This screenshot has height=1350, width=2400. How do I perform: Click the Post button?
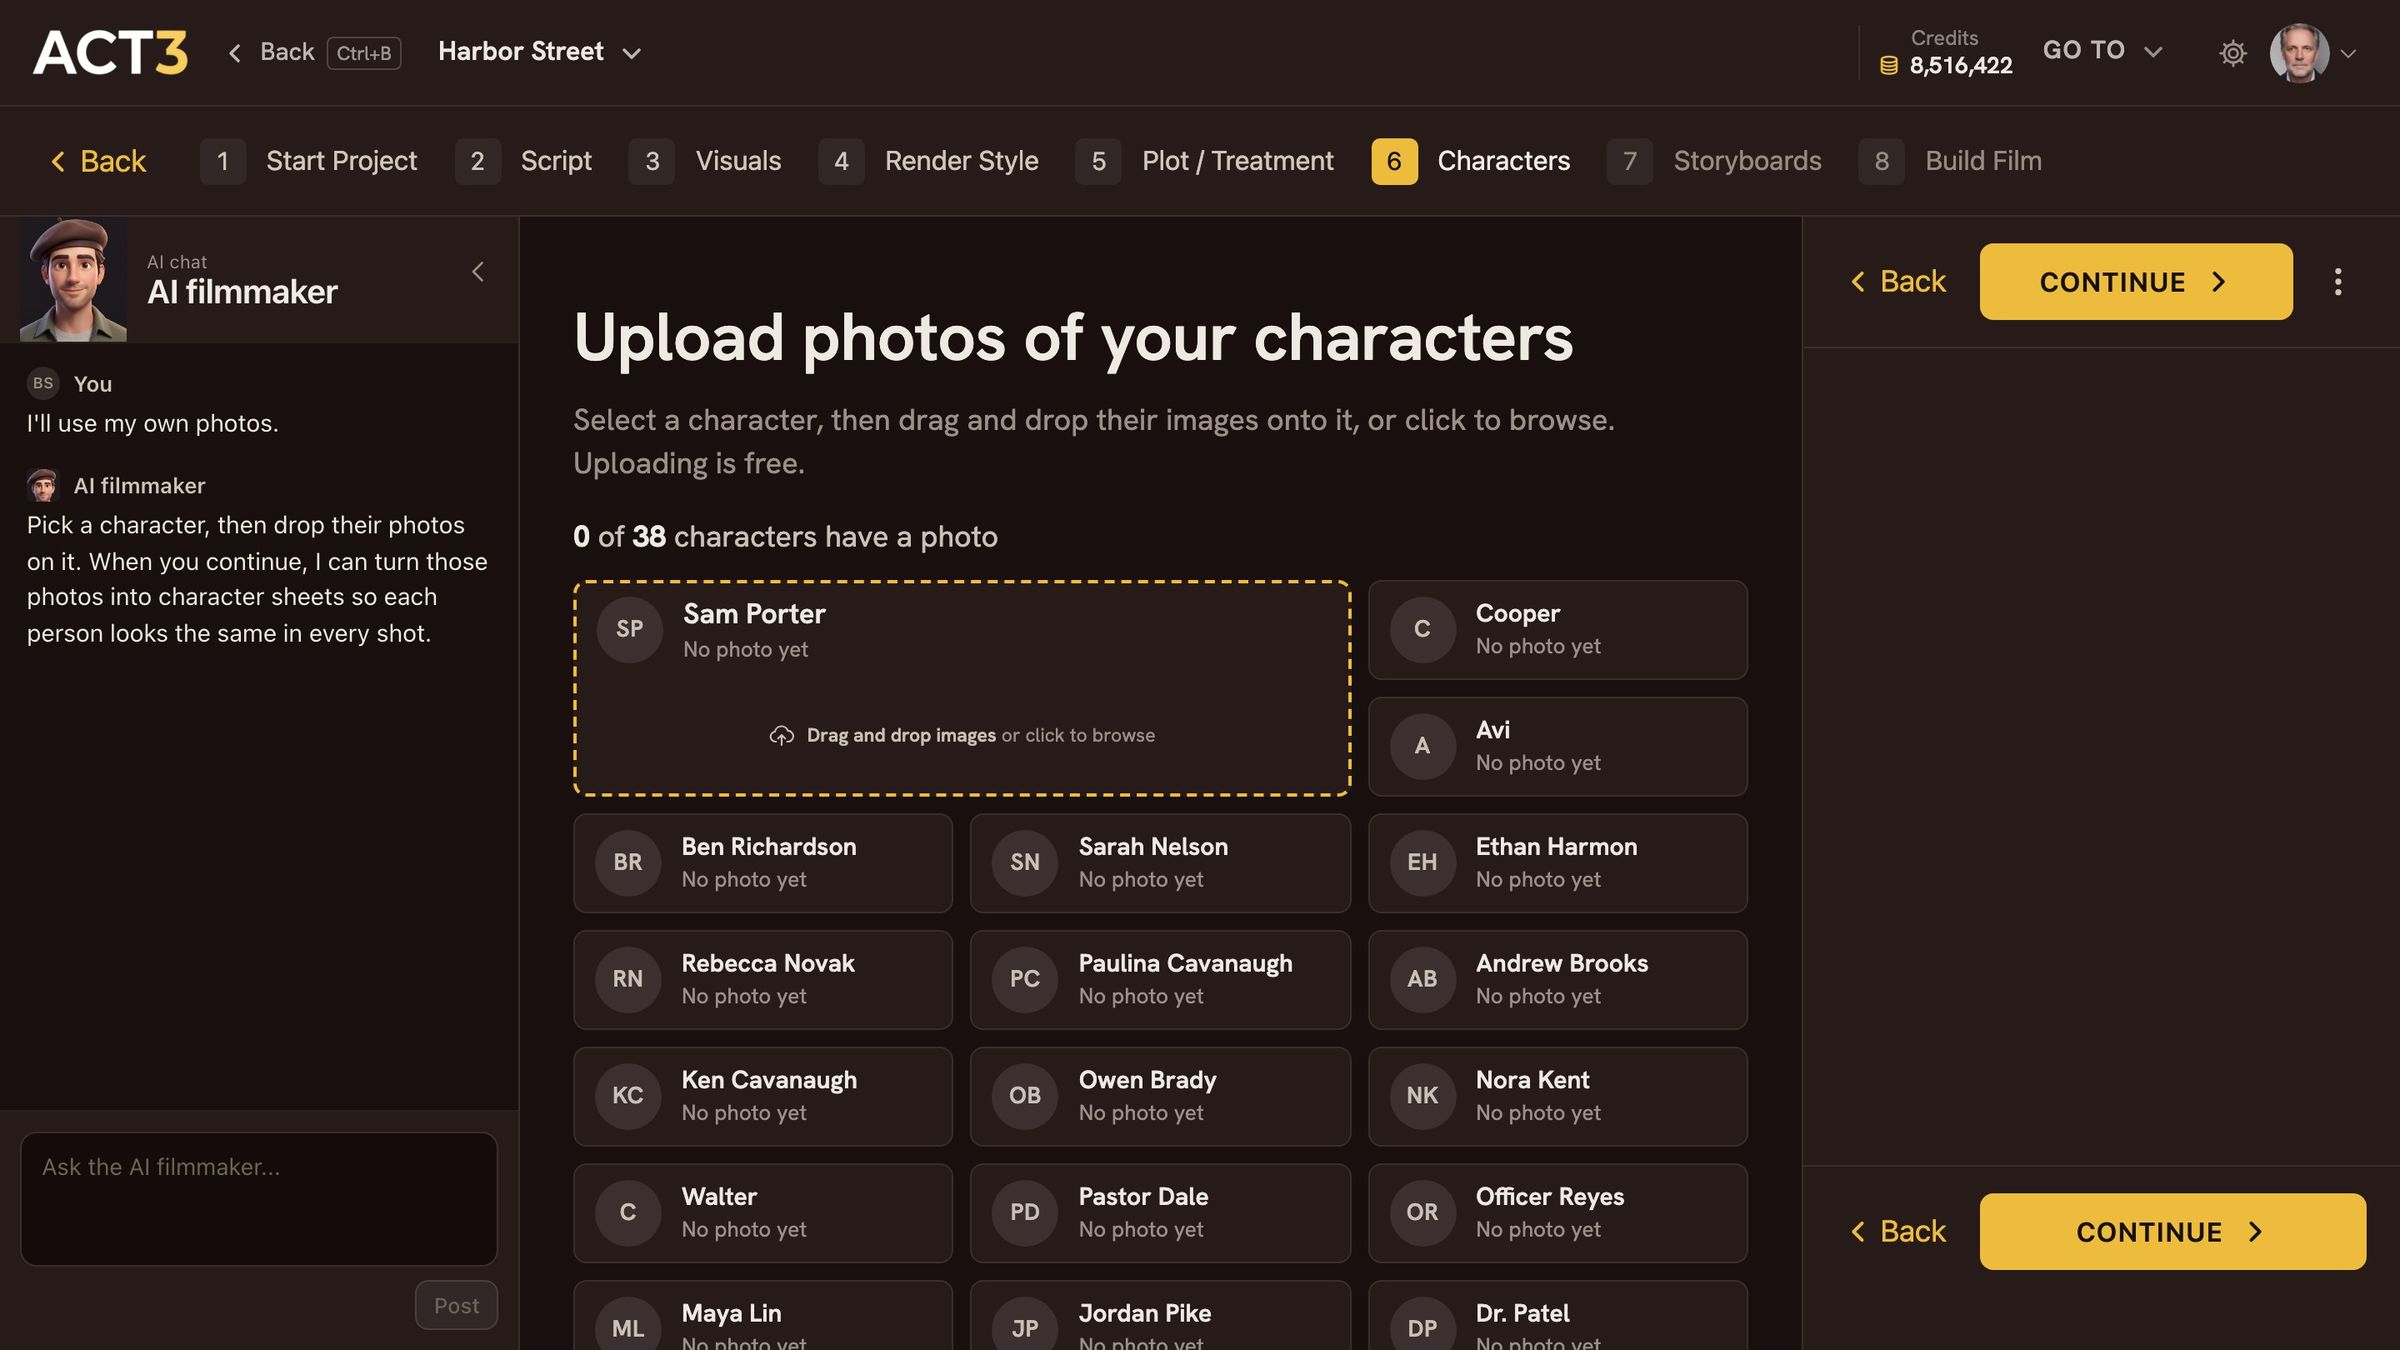tap(456, 1305)
